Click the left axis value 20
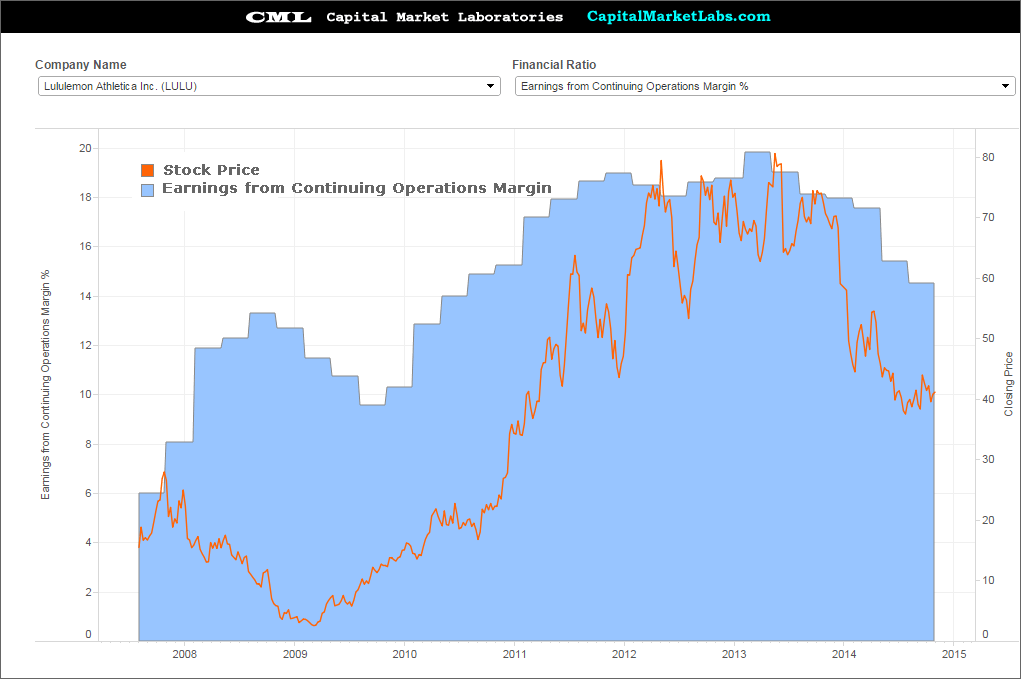 (x=85, y=148)
